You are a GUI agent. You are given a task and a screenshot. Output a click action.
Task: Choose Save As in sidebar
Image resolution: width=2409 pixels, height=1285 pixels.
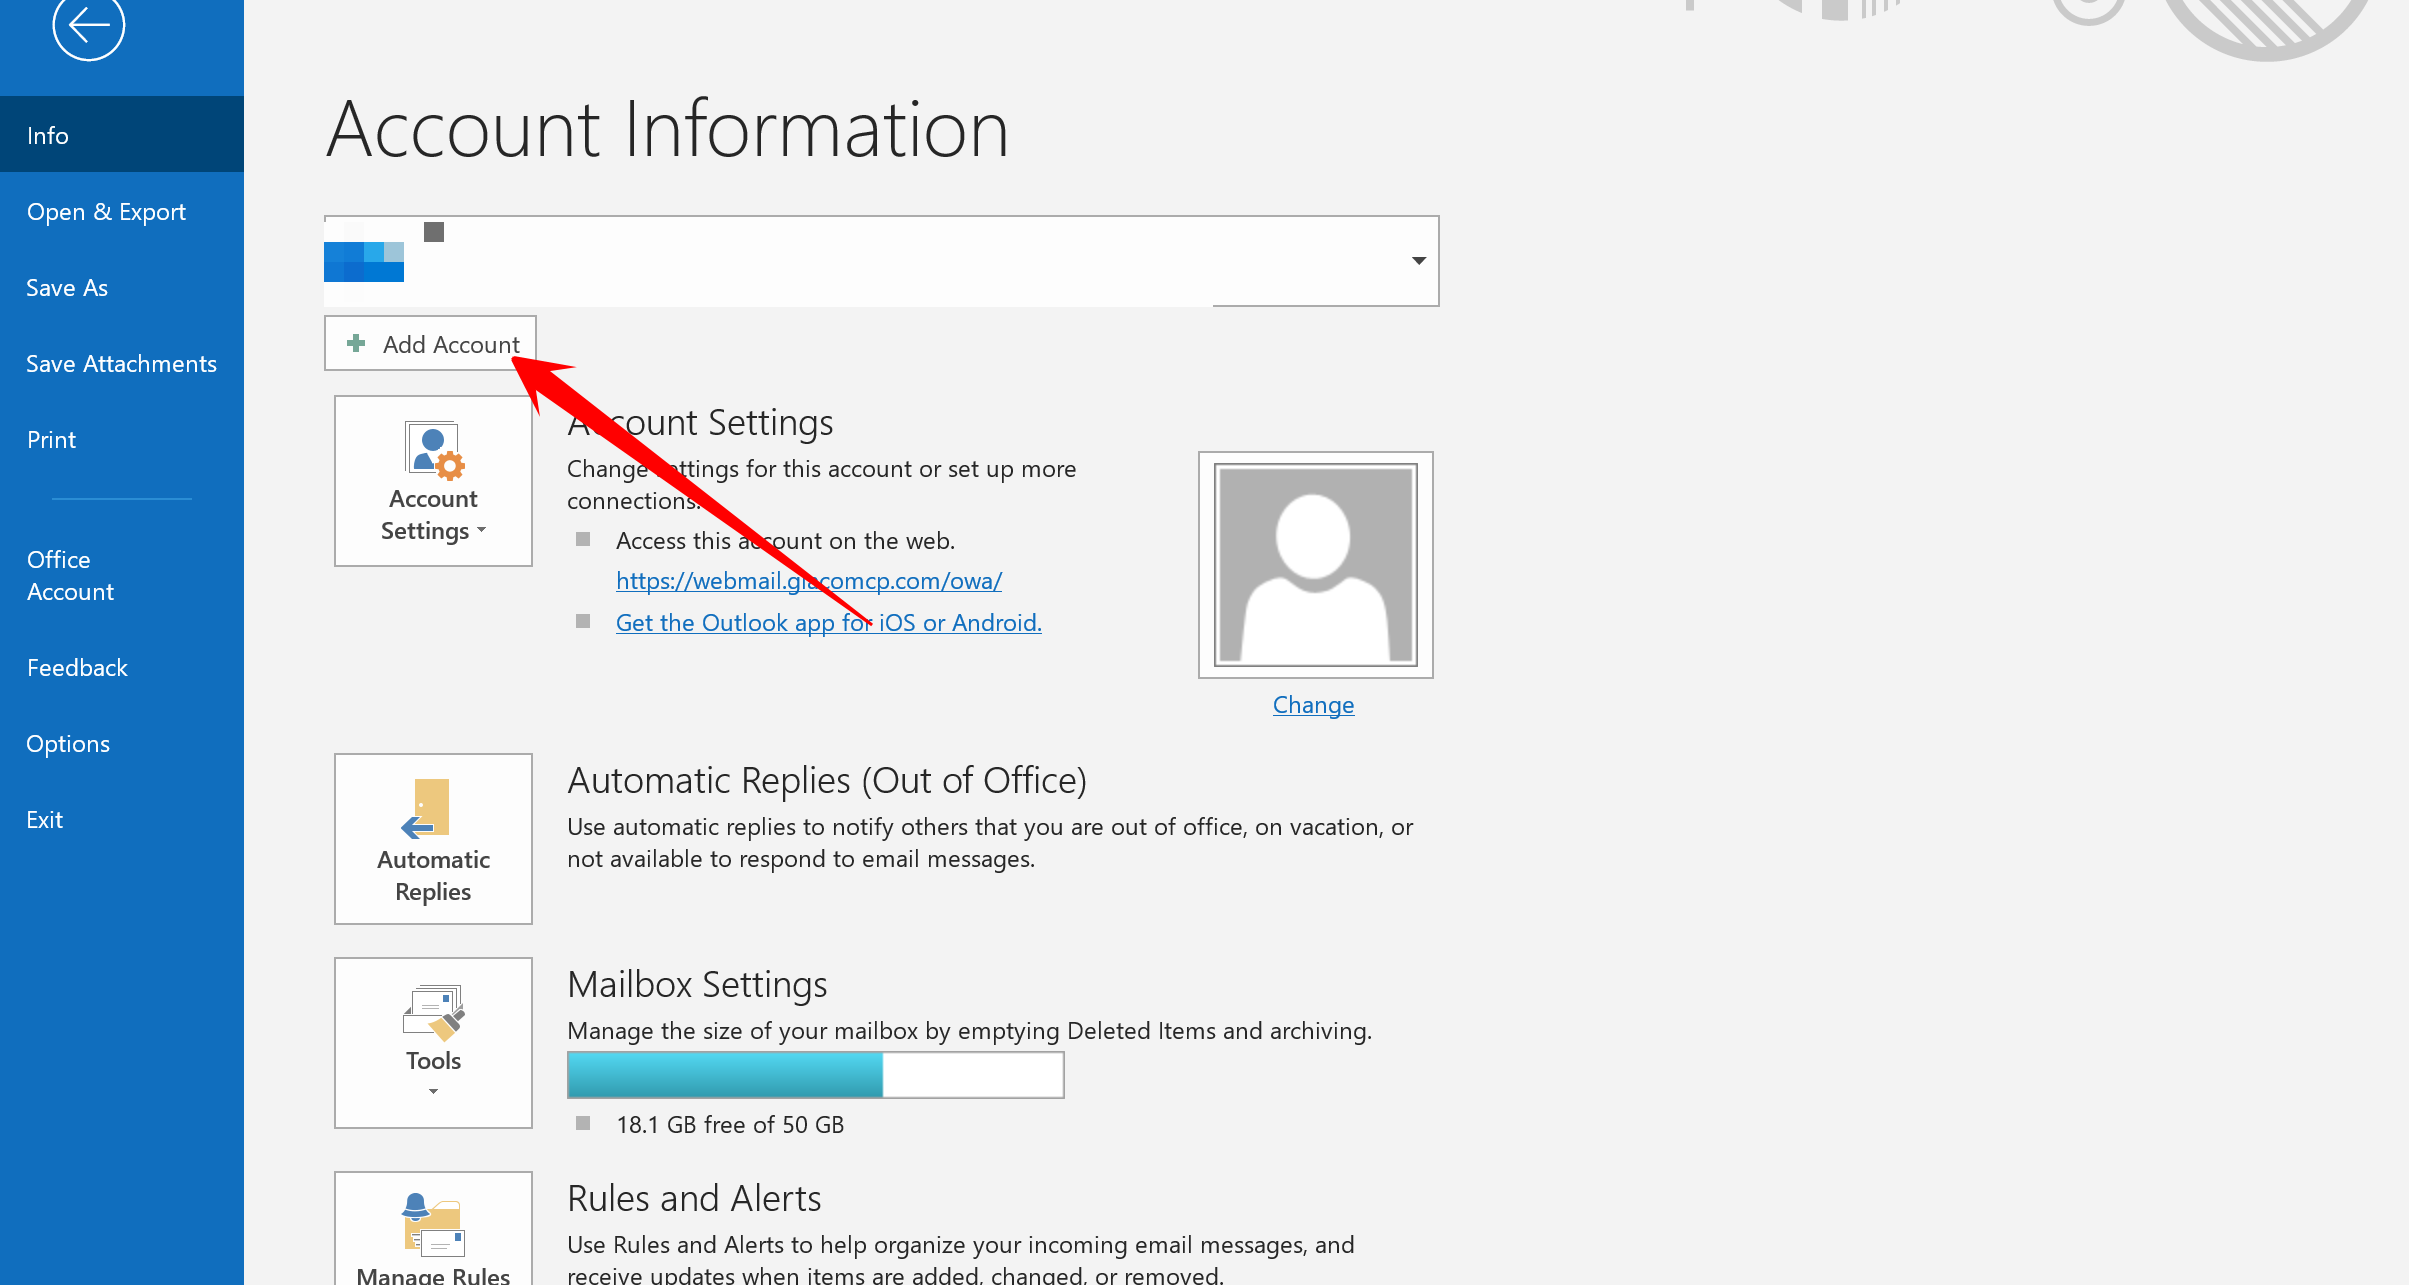pos(67,288)
